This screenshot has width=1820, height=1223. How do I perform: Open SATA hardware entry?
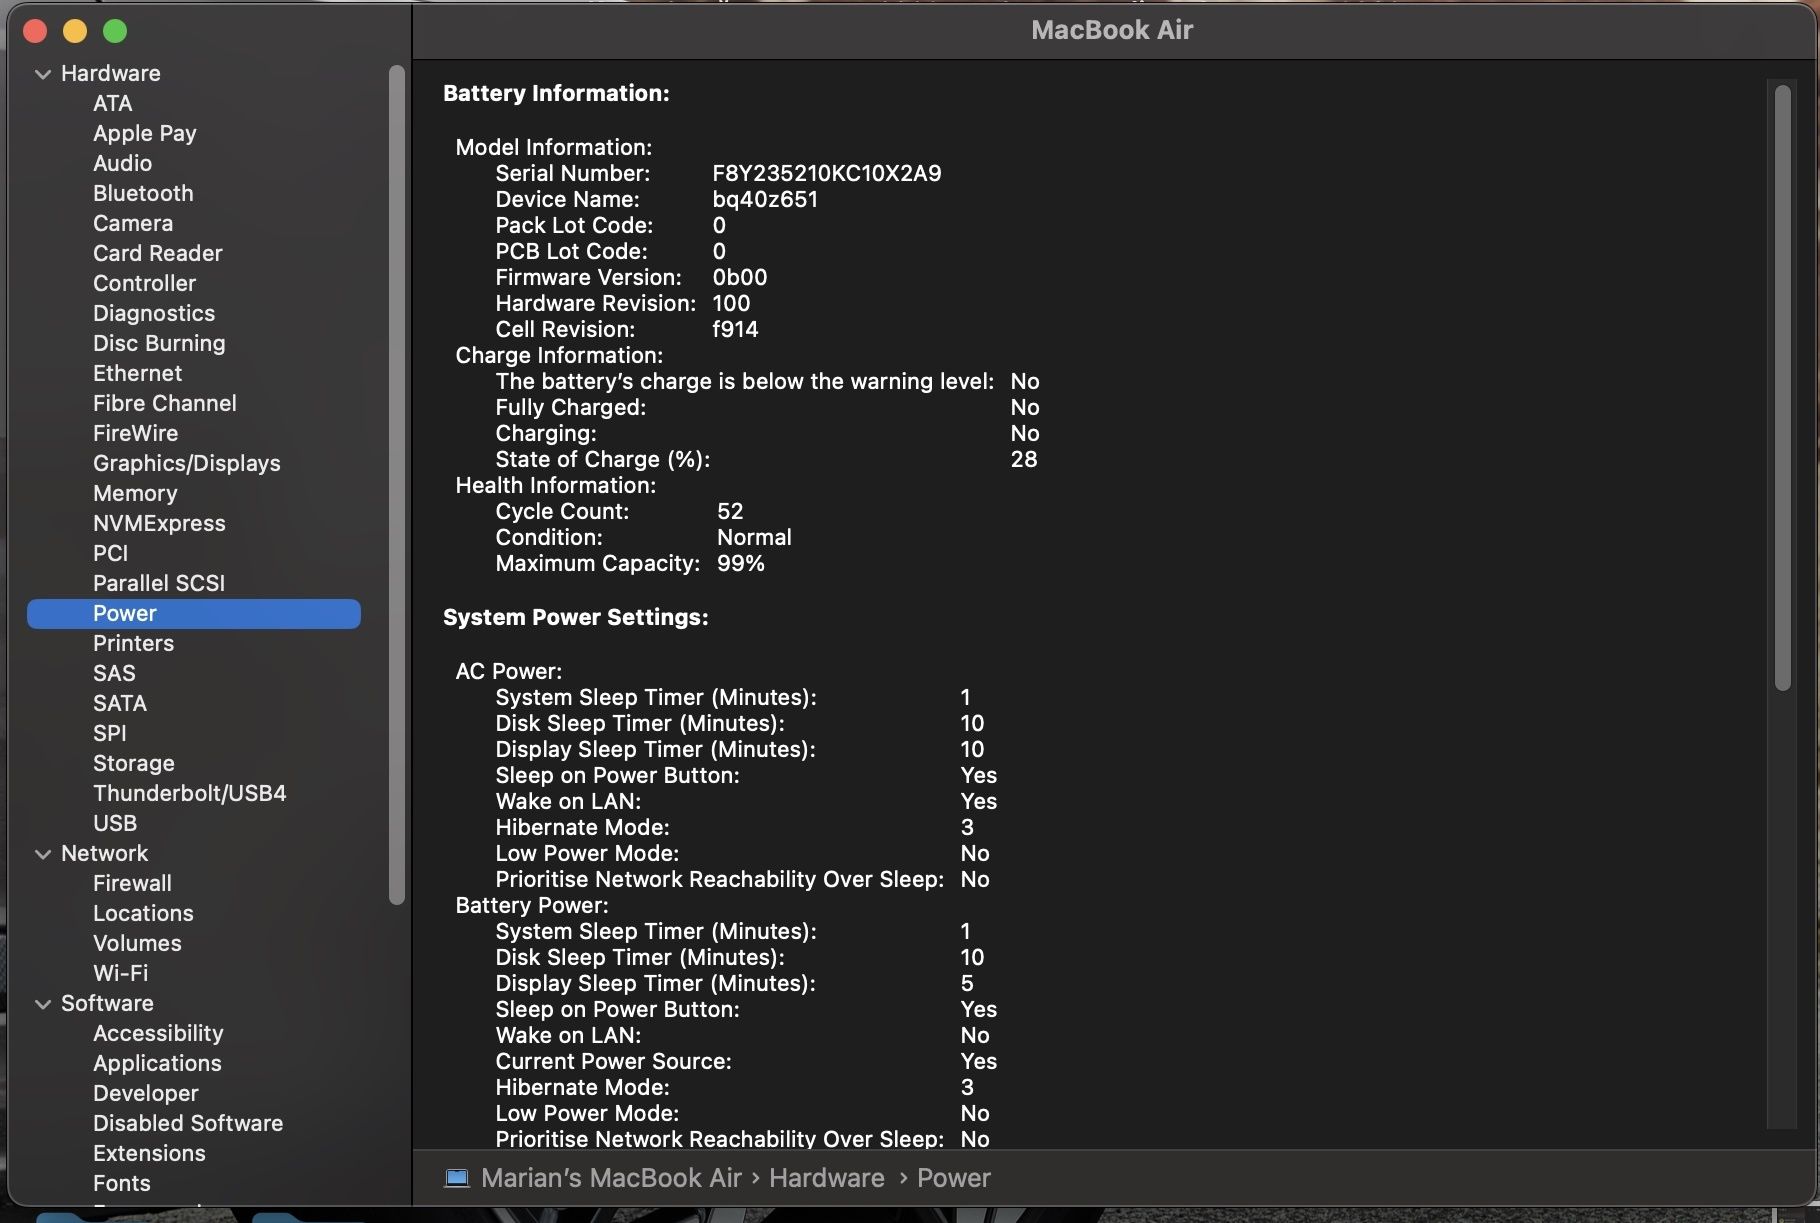pyautogui.click(x=119, y=703)
